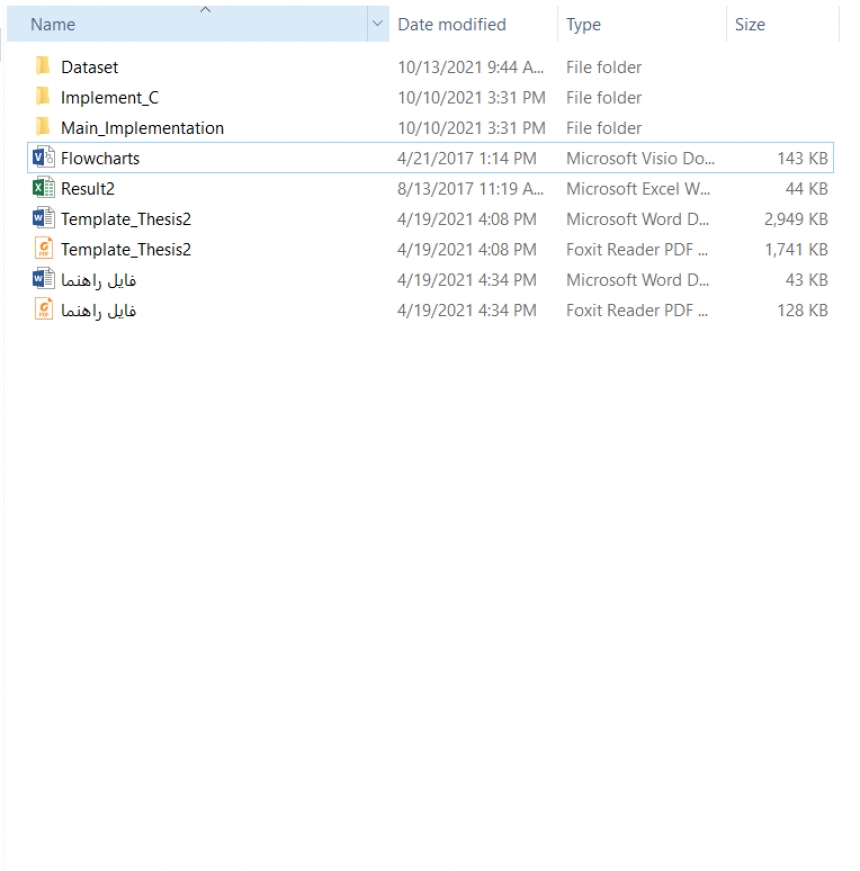Click the 2,949 KB size value
This screenshot has height=871, width=860.
[x=796, y=219]
